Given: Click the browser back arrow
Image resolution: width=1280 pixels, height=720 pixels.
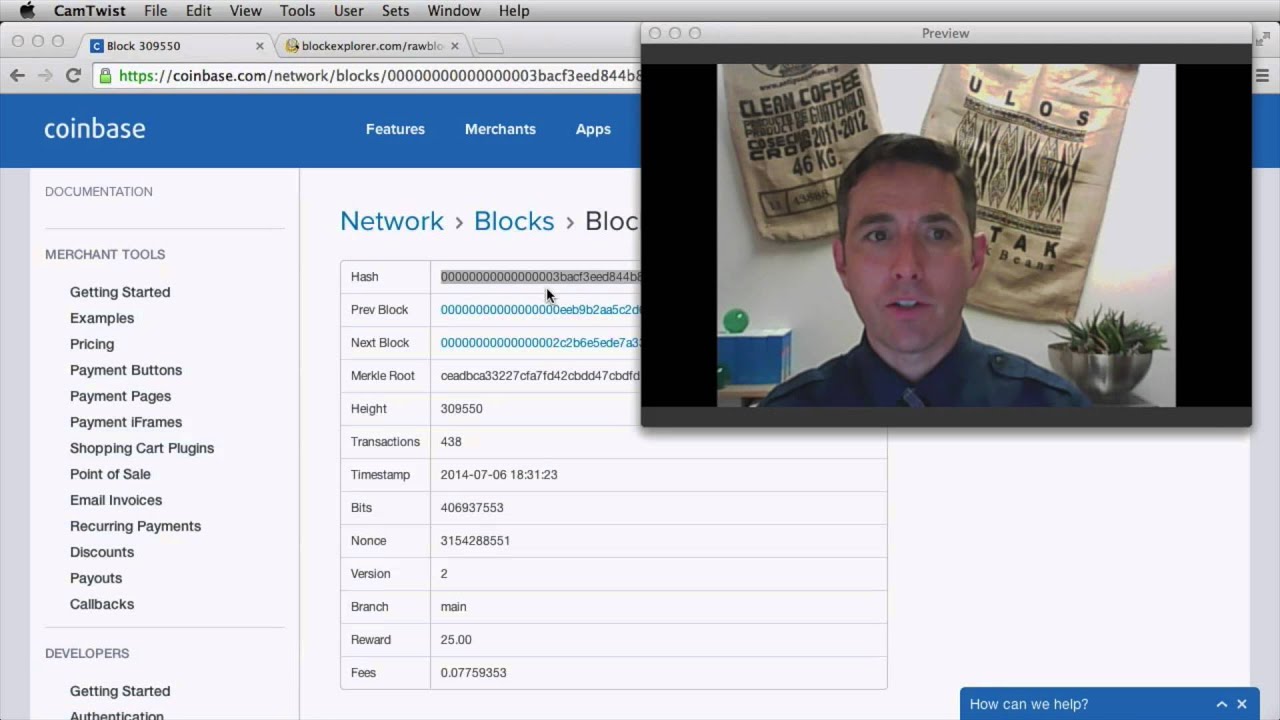Looking at the screenshot, I should [x=17, y=75].
